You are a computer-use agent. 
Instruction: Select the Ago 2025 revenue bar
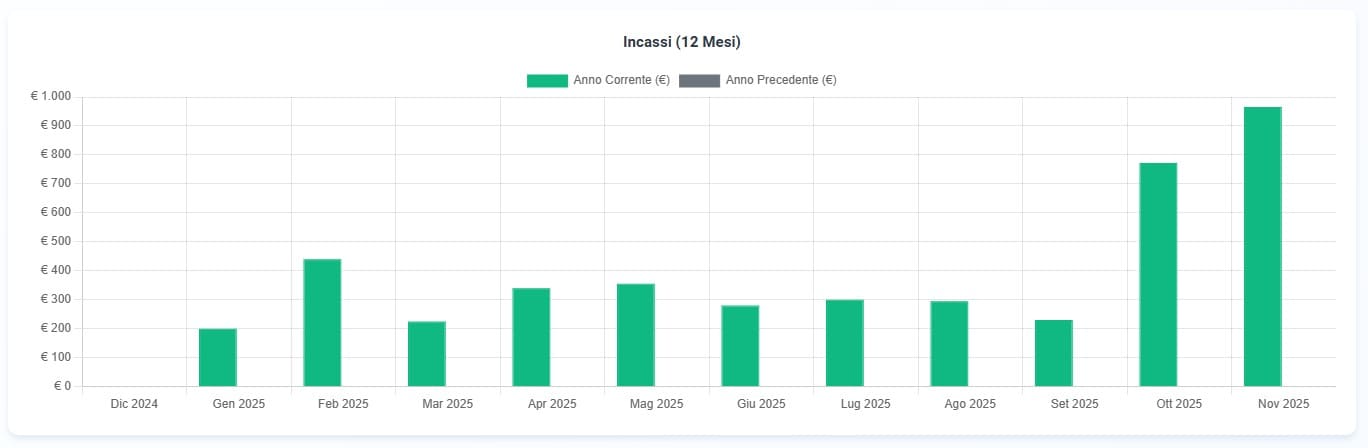click(x=949, y=343)
